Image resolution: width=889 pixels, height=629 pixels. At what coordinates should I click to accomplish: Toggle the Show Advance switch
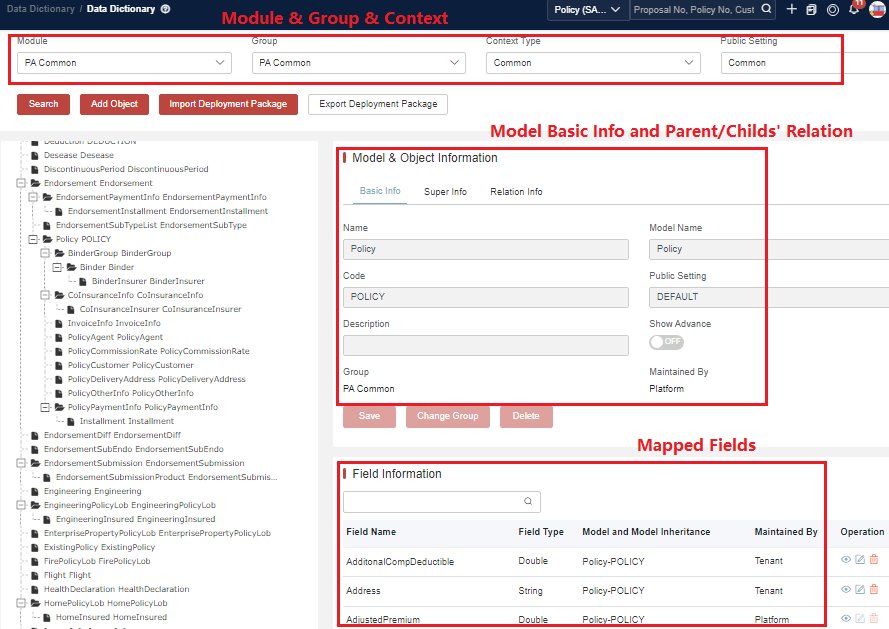tap(666, 342)
